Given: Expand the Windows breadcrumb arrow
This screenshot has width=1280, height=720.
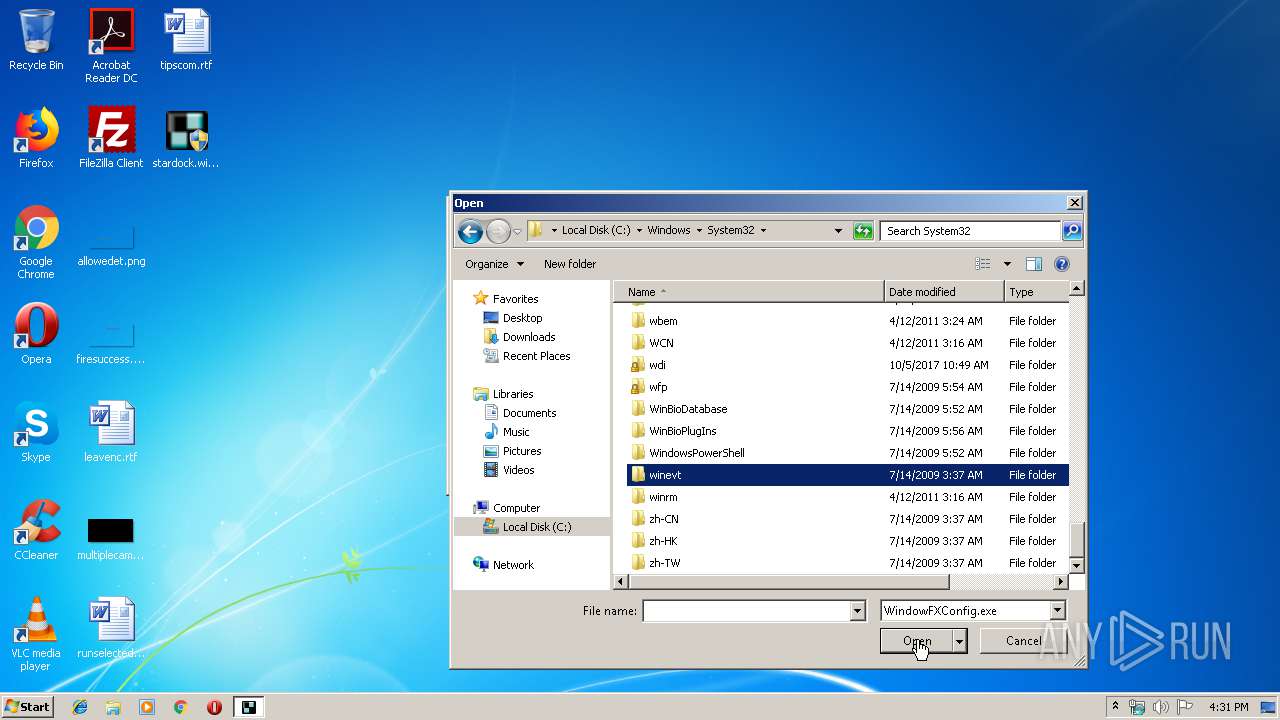Looking at the screenshot, I should coord(699,231).
